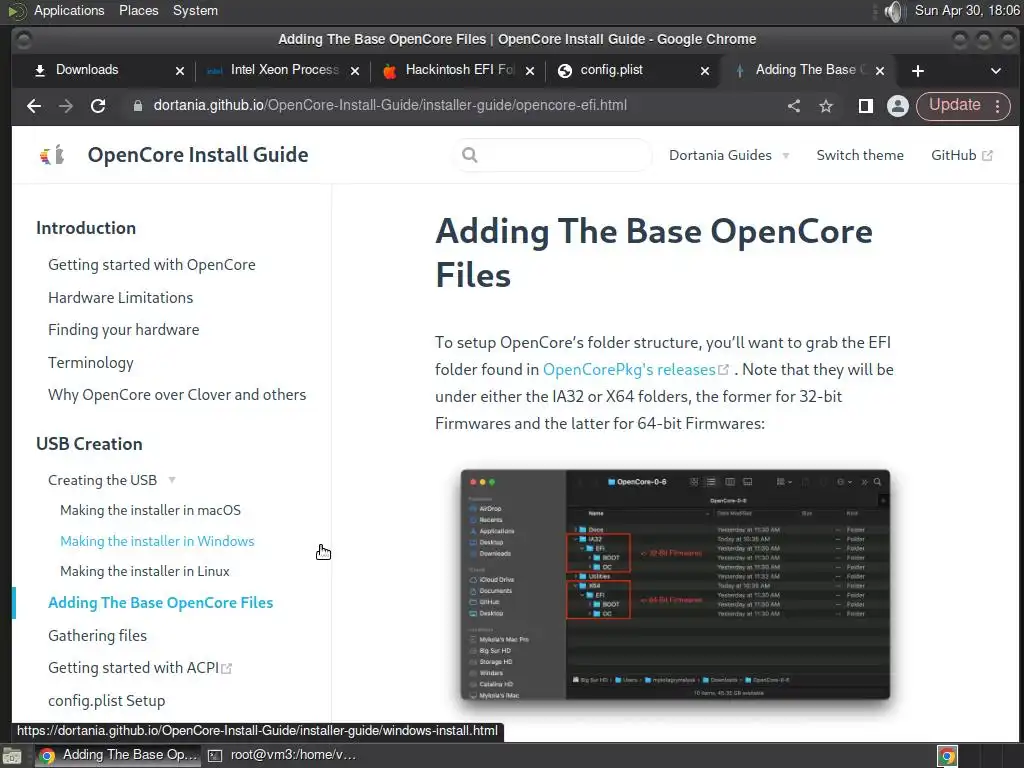Click the show desktop taskbar icon
This screenshot has height=768, width=1024.
tap(12, 756)
